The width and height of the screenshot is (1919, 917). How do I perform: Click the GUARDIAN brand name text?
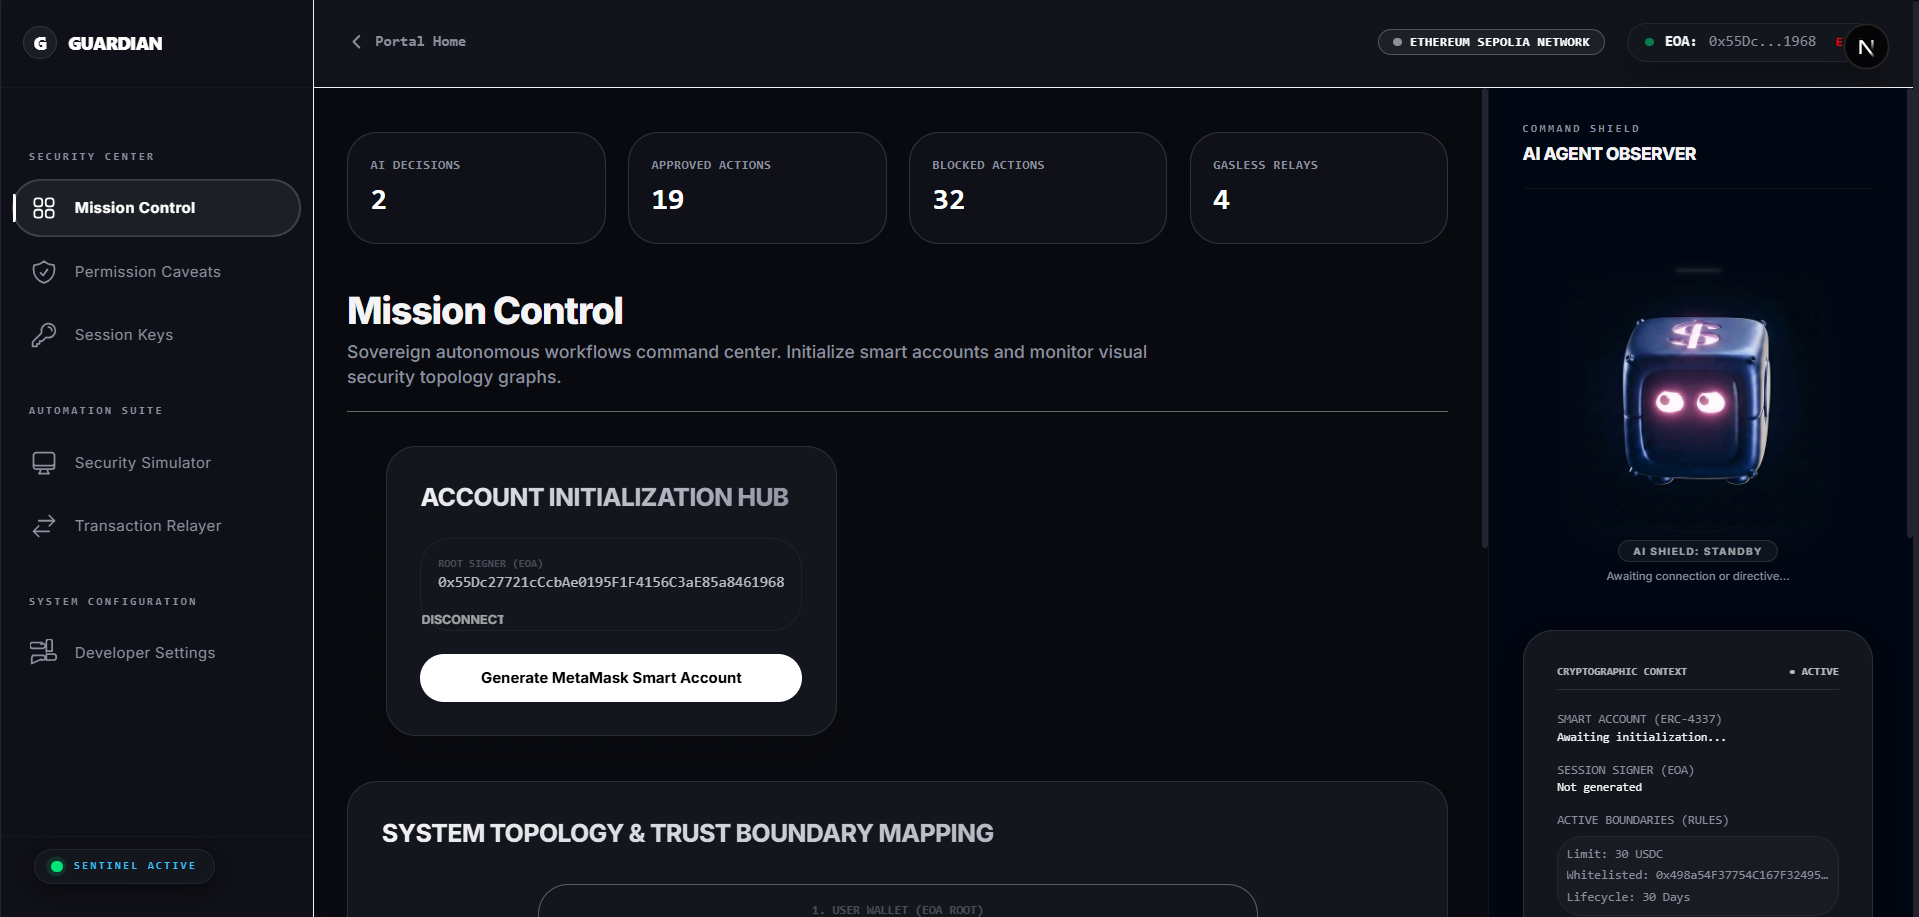(x=115, y=43)
